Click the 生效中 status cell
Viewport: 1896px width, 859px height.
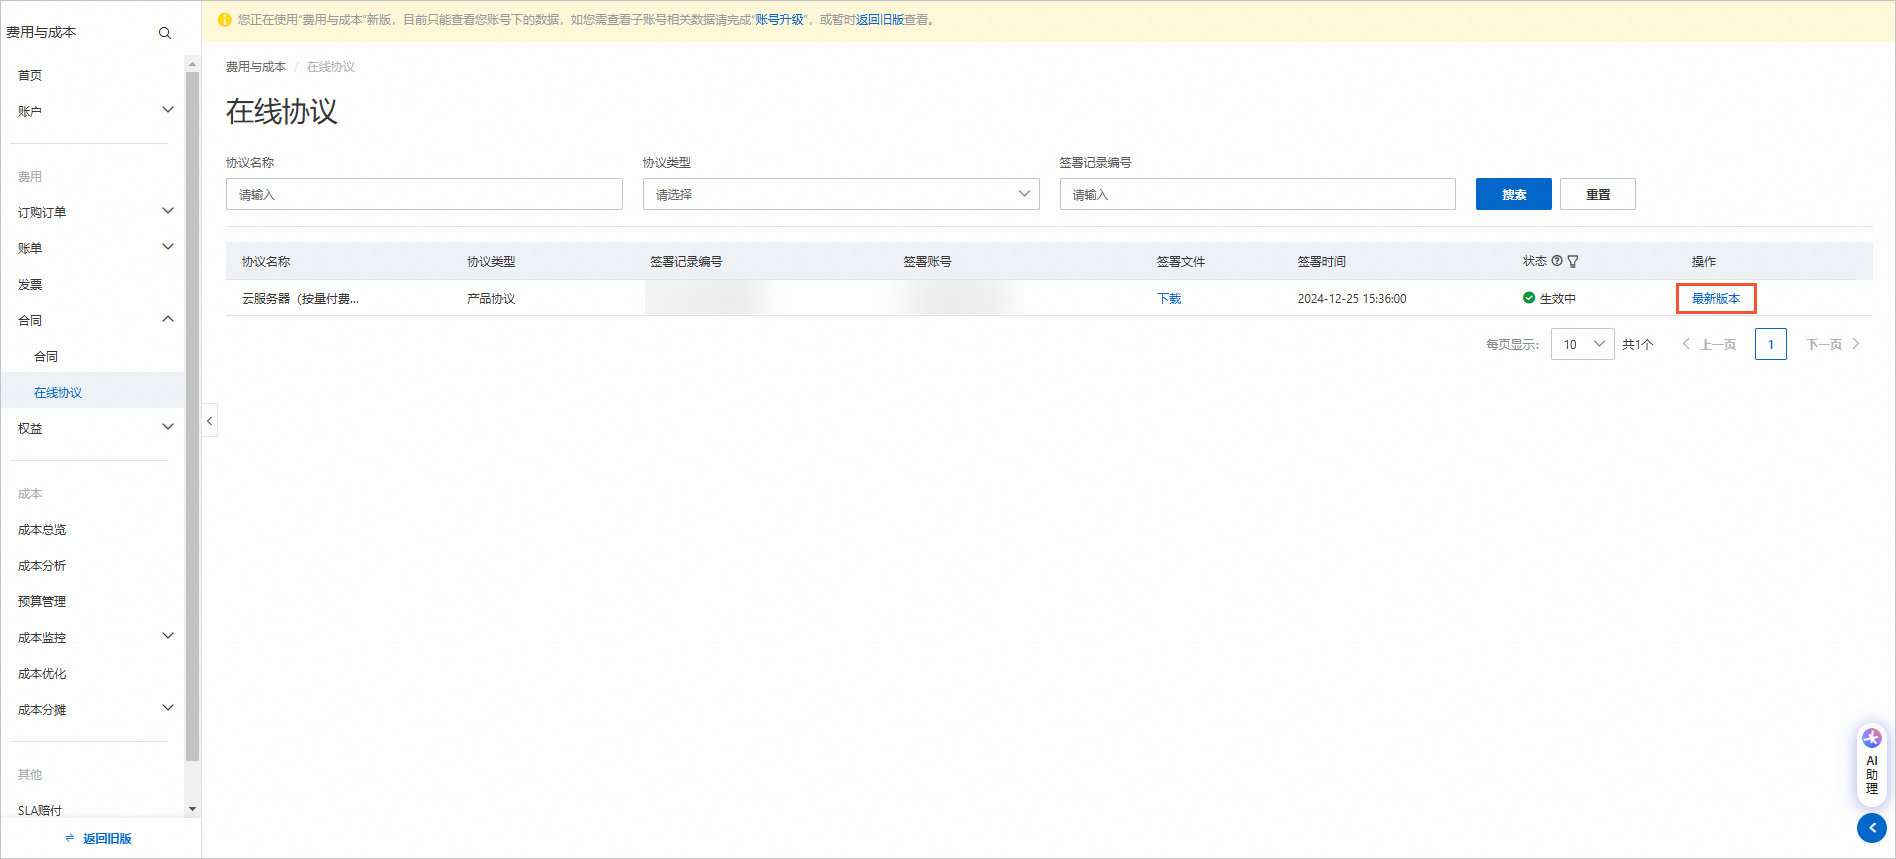pyautogui.click(x=1549, y=298)
